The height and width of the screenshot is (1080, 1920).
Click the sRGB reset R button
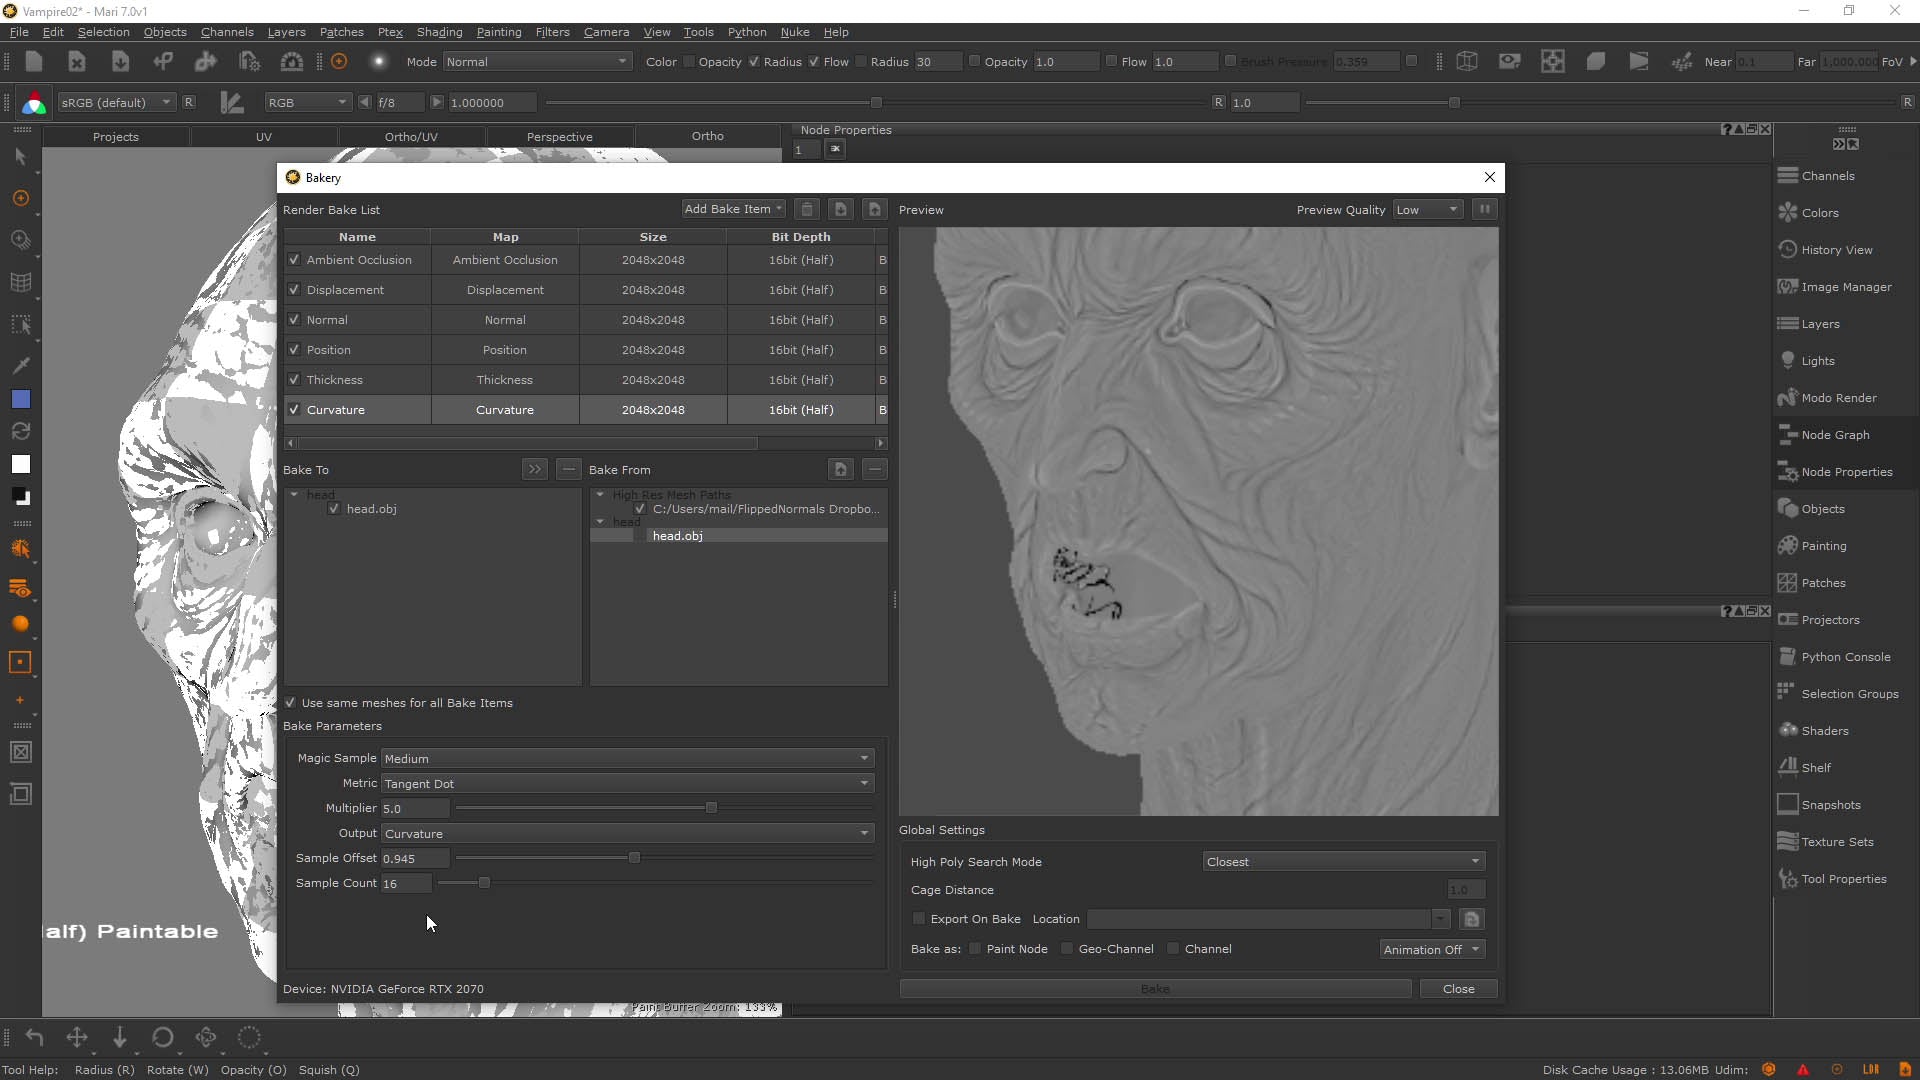(x=188, y=102)
